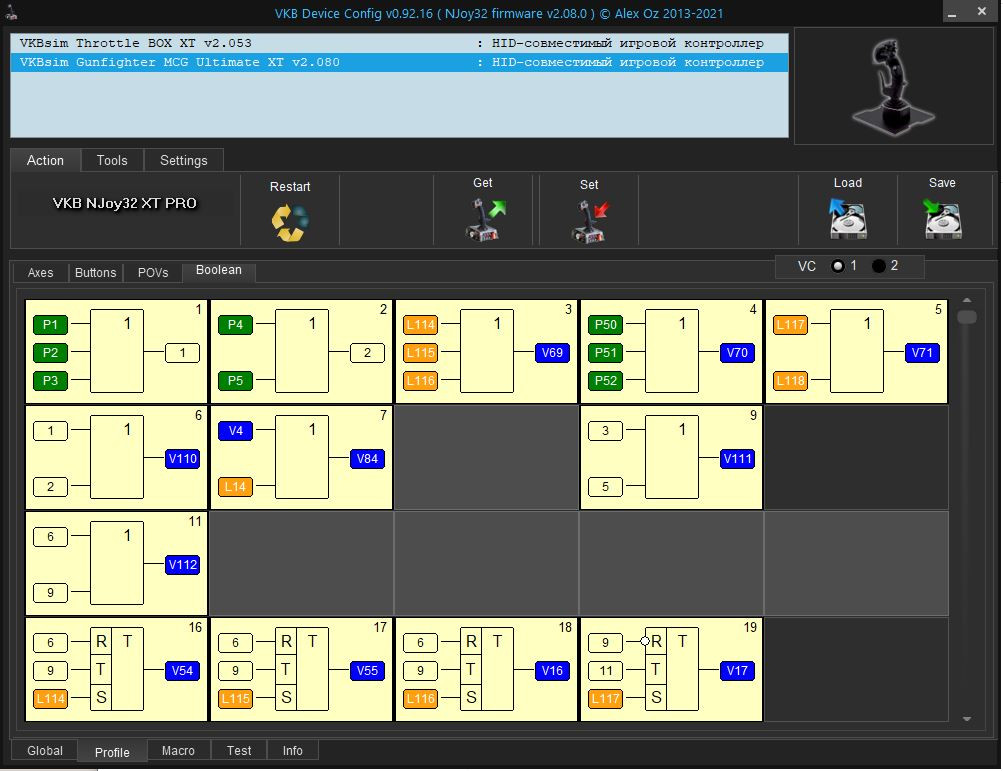Click blue V4 input of cell 7
The height and width of the screenshot is (771, 1003).
pos(235,431)
